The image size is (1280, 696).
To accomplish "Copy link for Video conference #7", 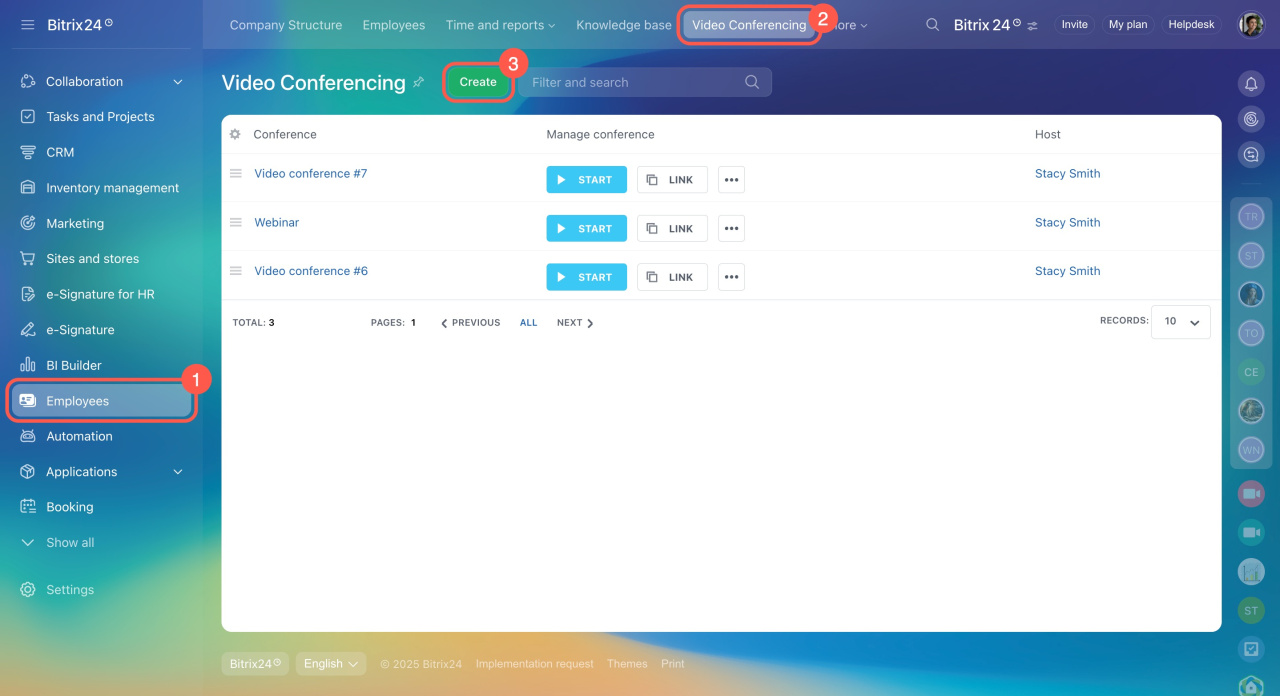I will tap(672, 180).
